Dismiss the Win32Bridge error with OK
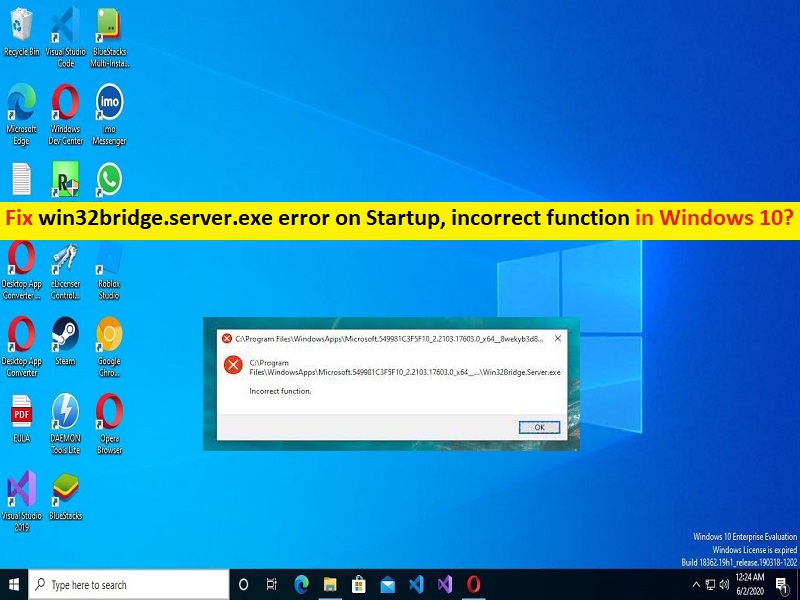 [539, 427]
